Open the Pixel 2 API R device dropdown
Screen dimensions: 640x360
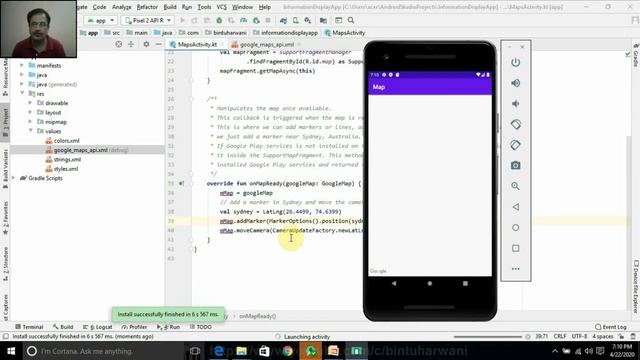coord(149,20)
